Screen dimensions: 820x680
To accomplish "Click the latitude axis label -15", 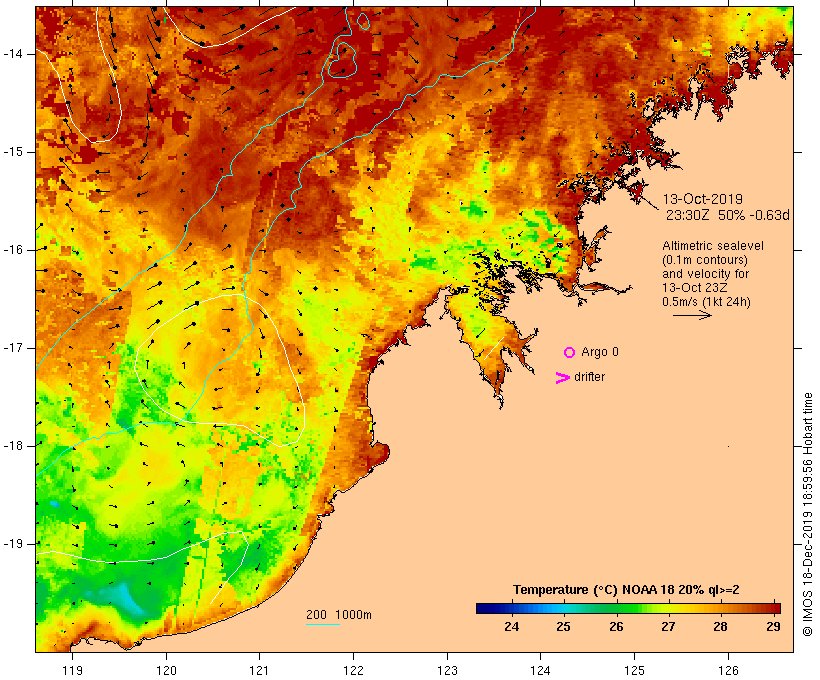I will pyautogui.click(x=13, y=152).
